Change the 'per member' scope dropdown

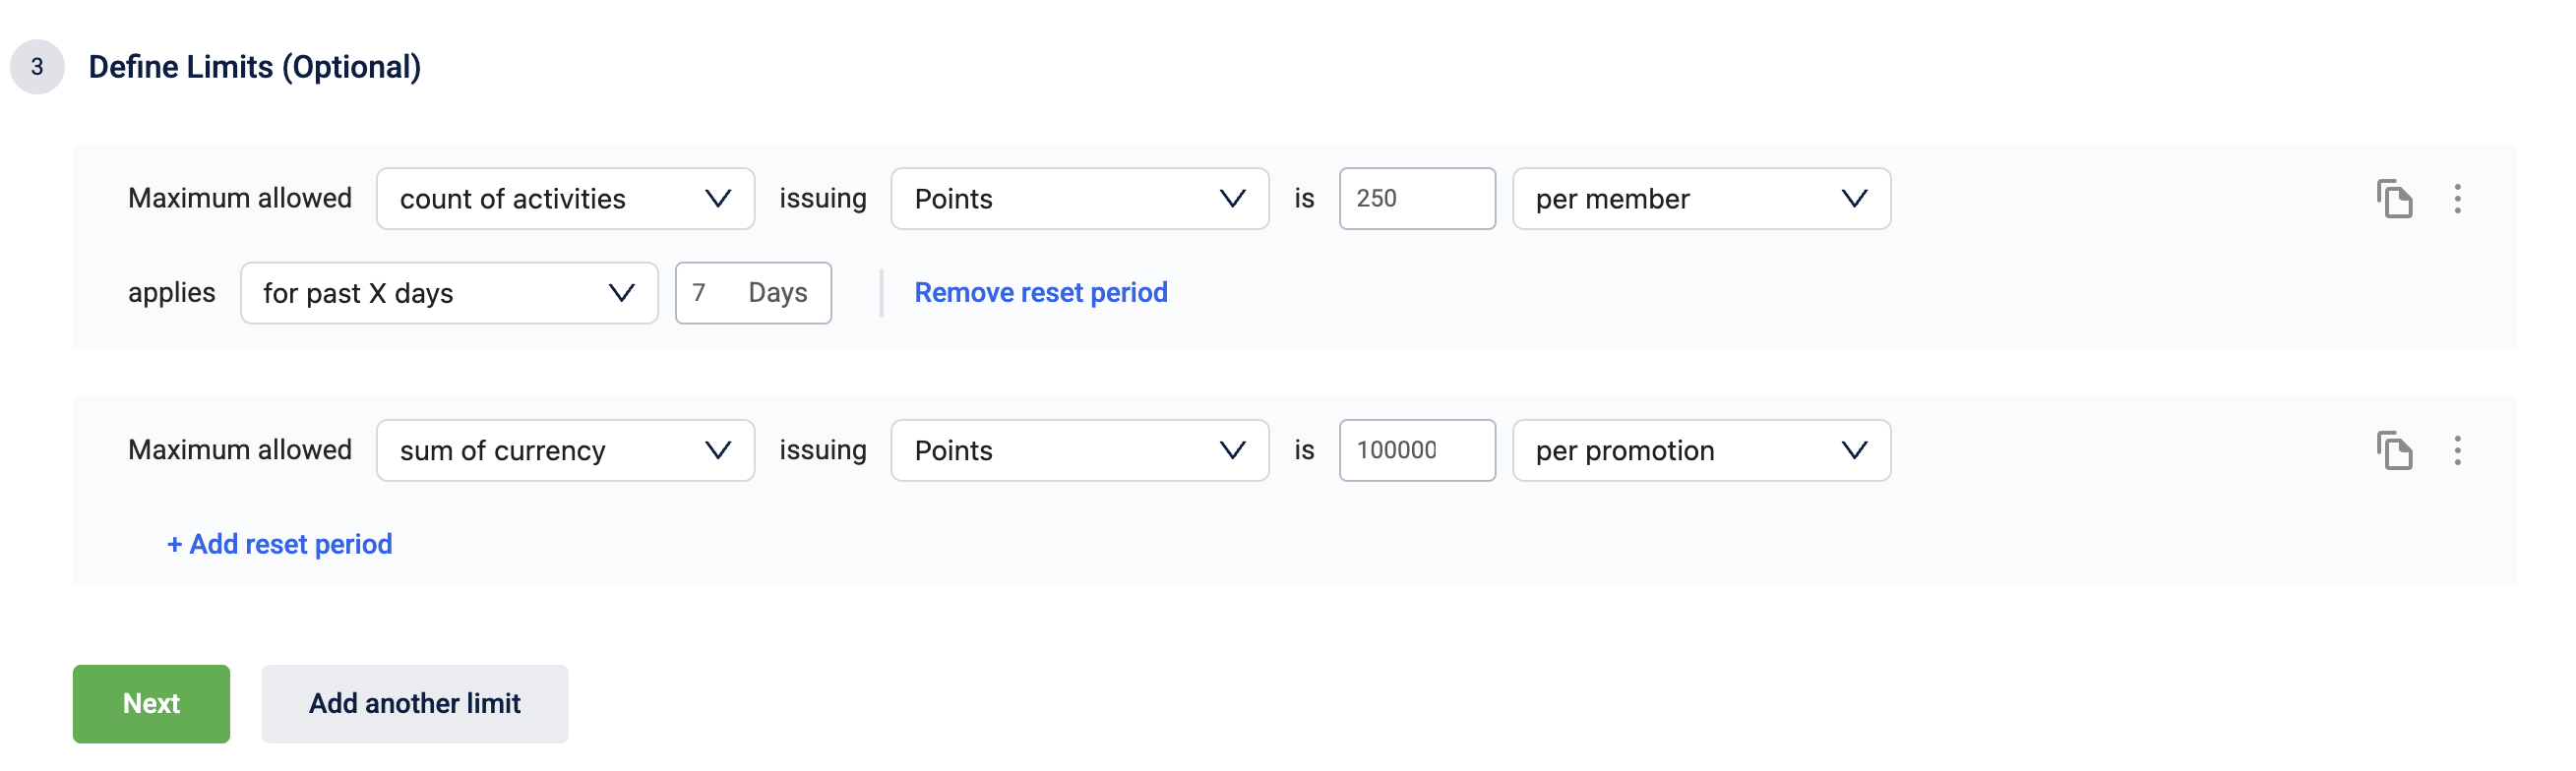click(1701, 199)
